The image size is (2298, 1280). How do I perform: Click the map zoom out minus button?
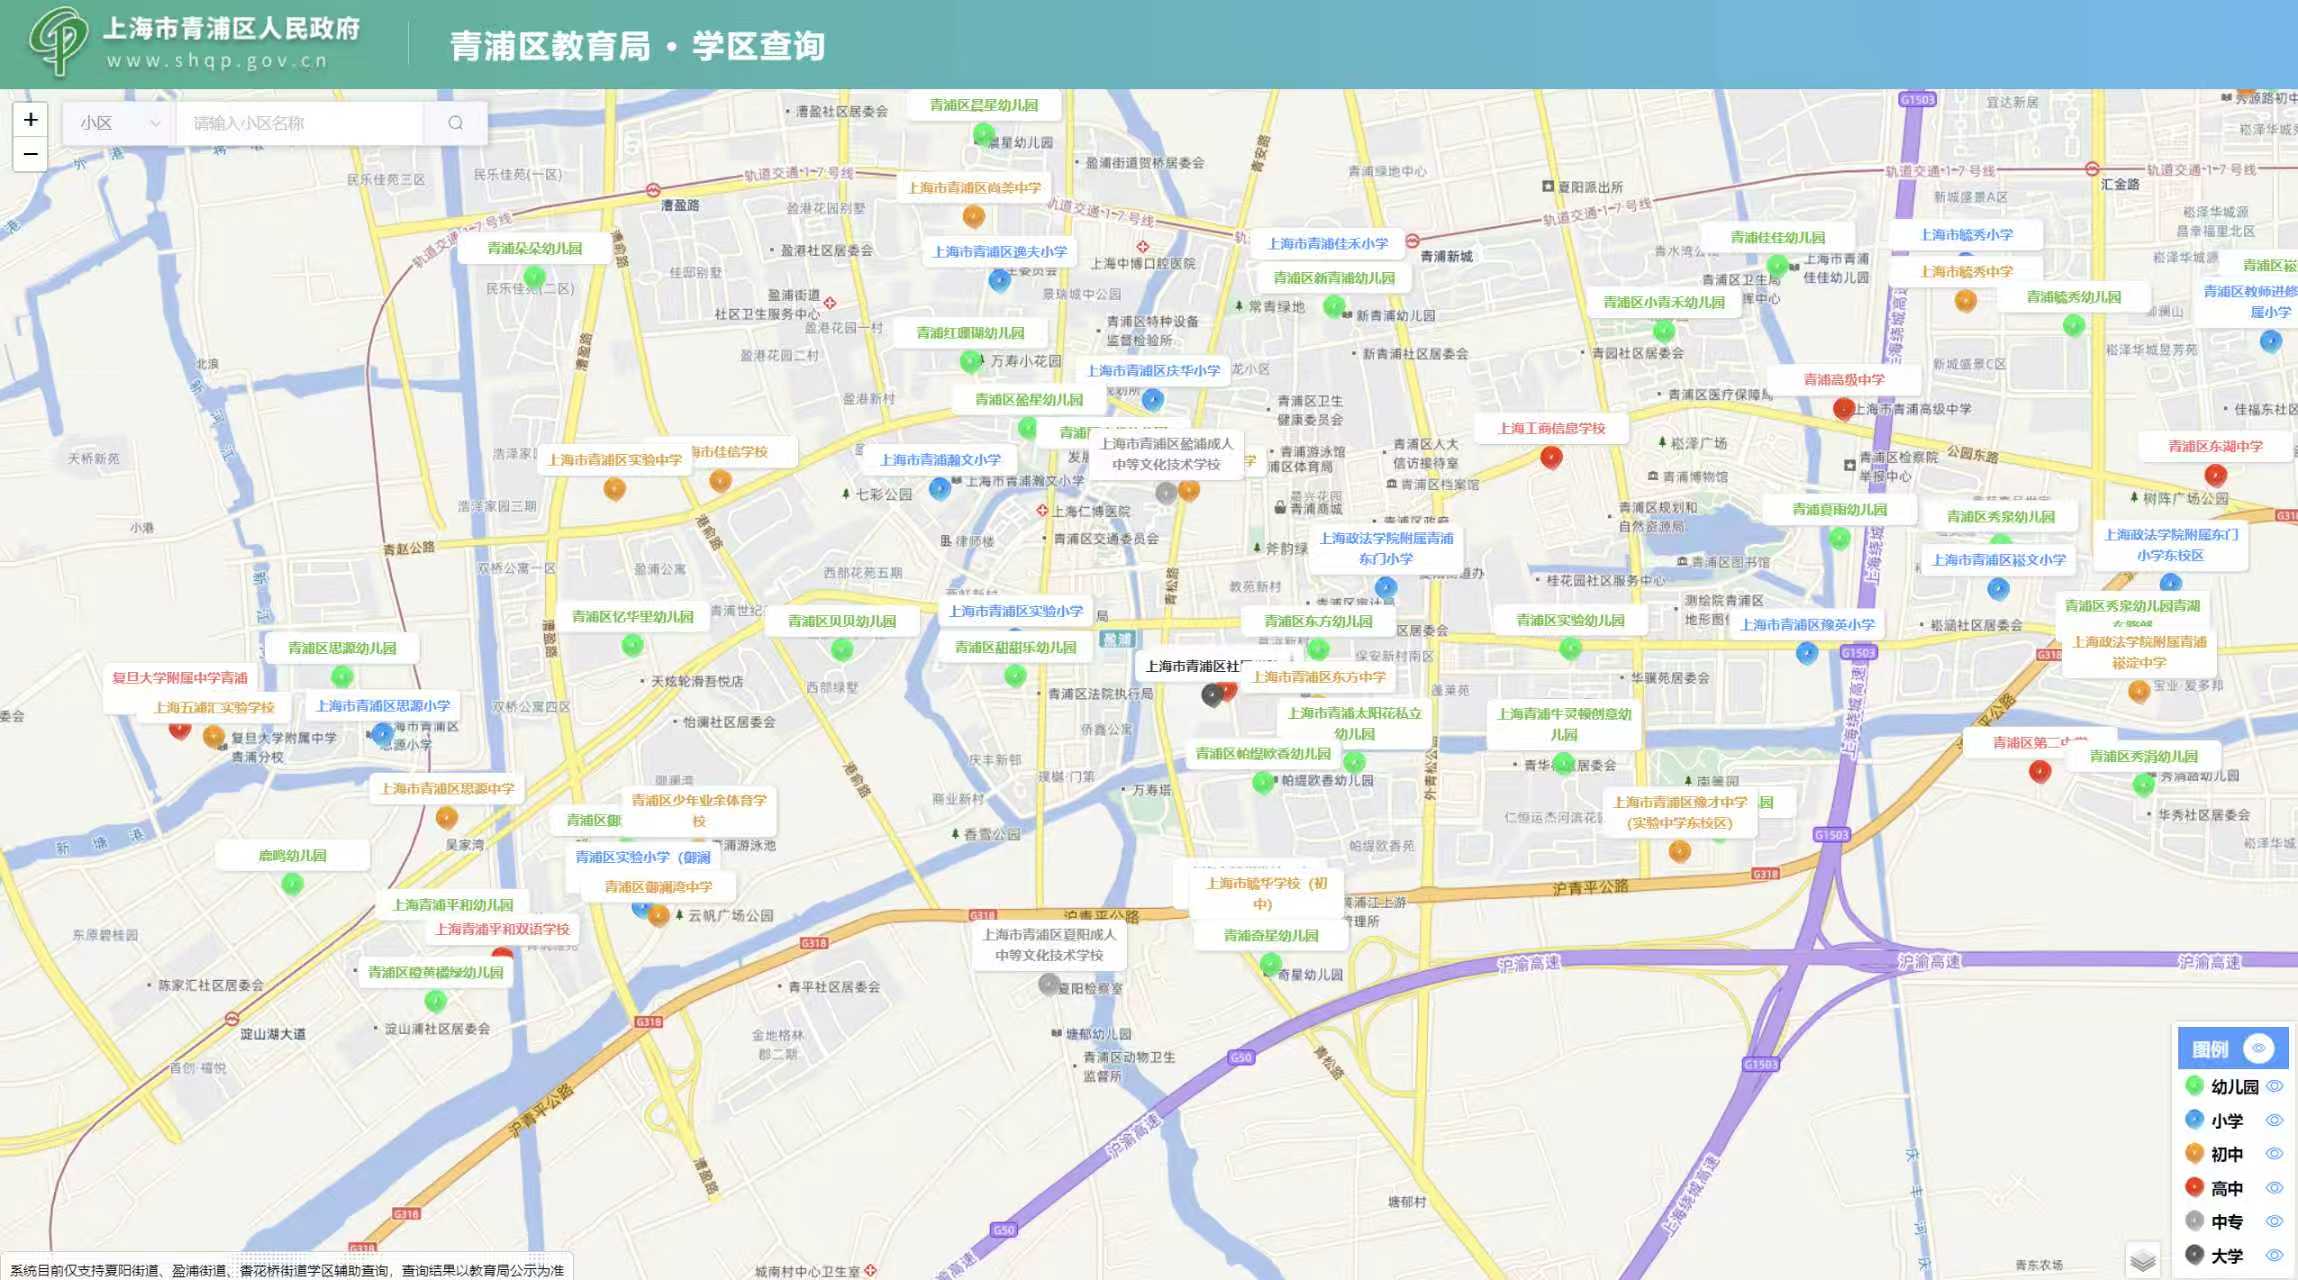tap(31, 154)
